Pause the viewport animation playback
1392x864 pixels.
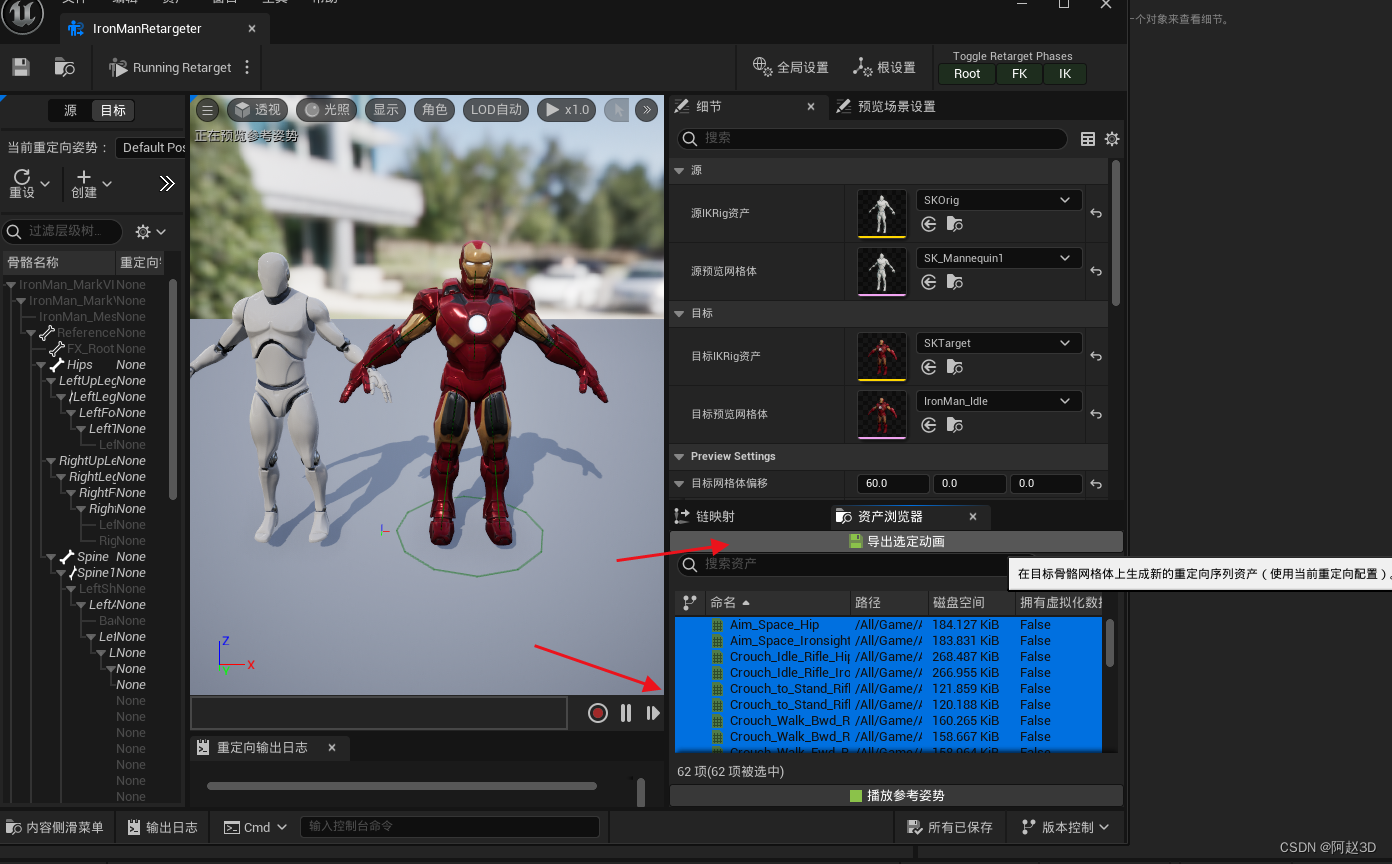click(626, 713)
